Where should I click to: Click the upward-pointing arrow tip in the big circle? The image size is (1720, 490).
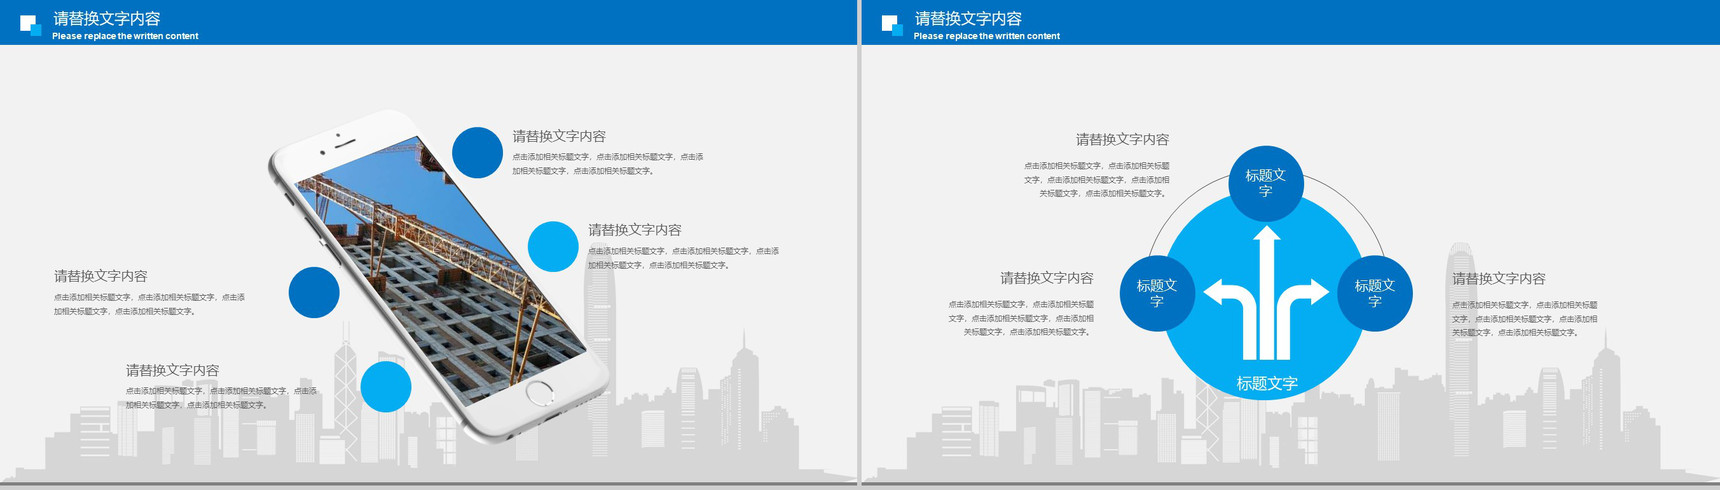[1267, 236]
